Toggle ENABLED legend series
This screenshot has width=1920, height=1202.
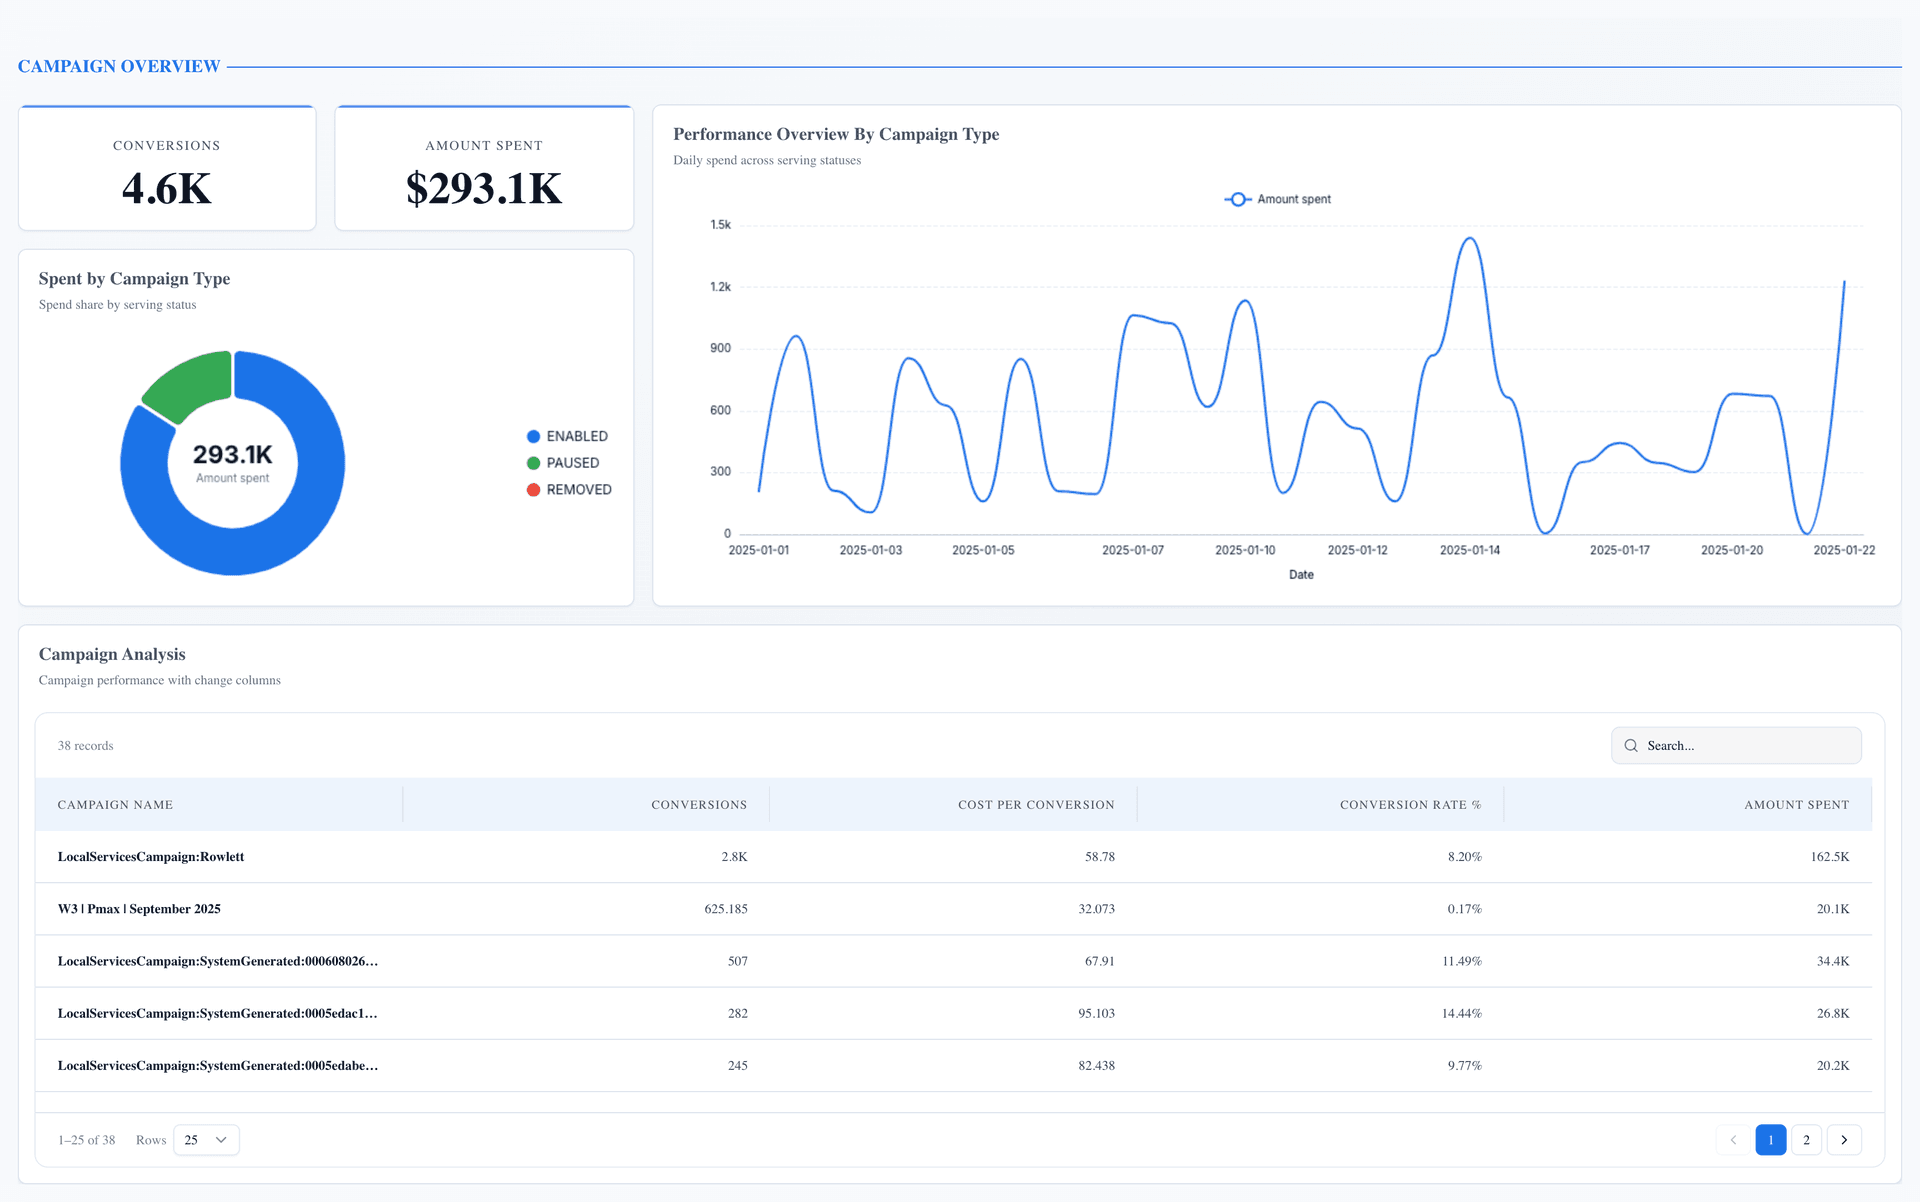567,437
